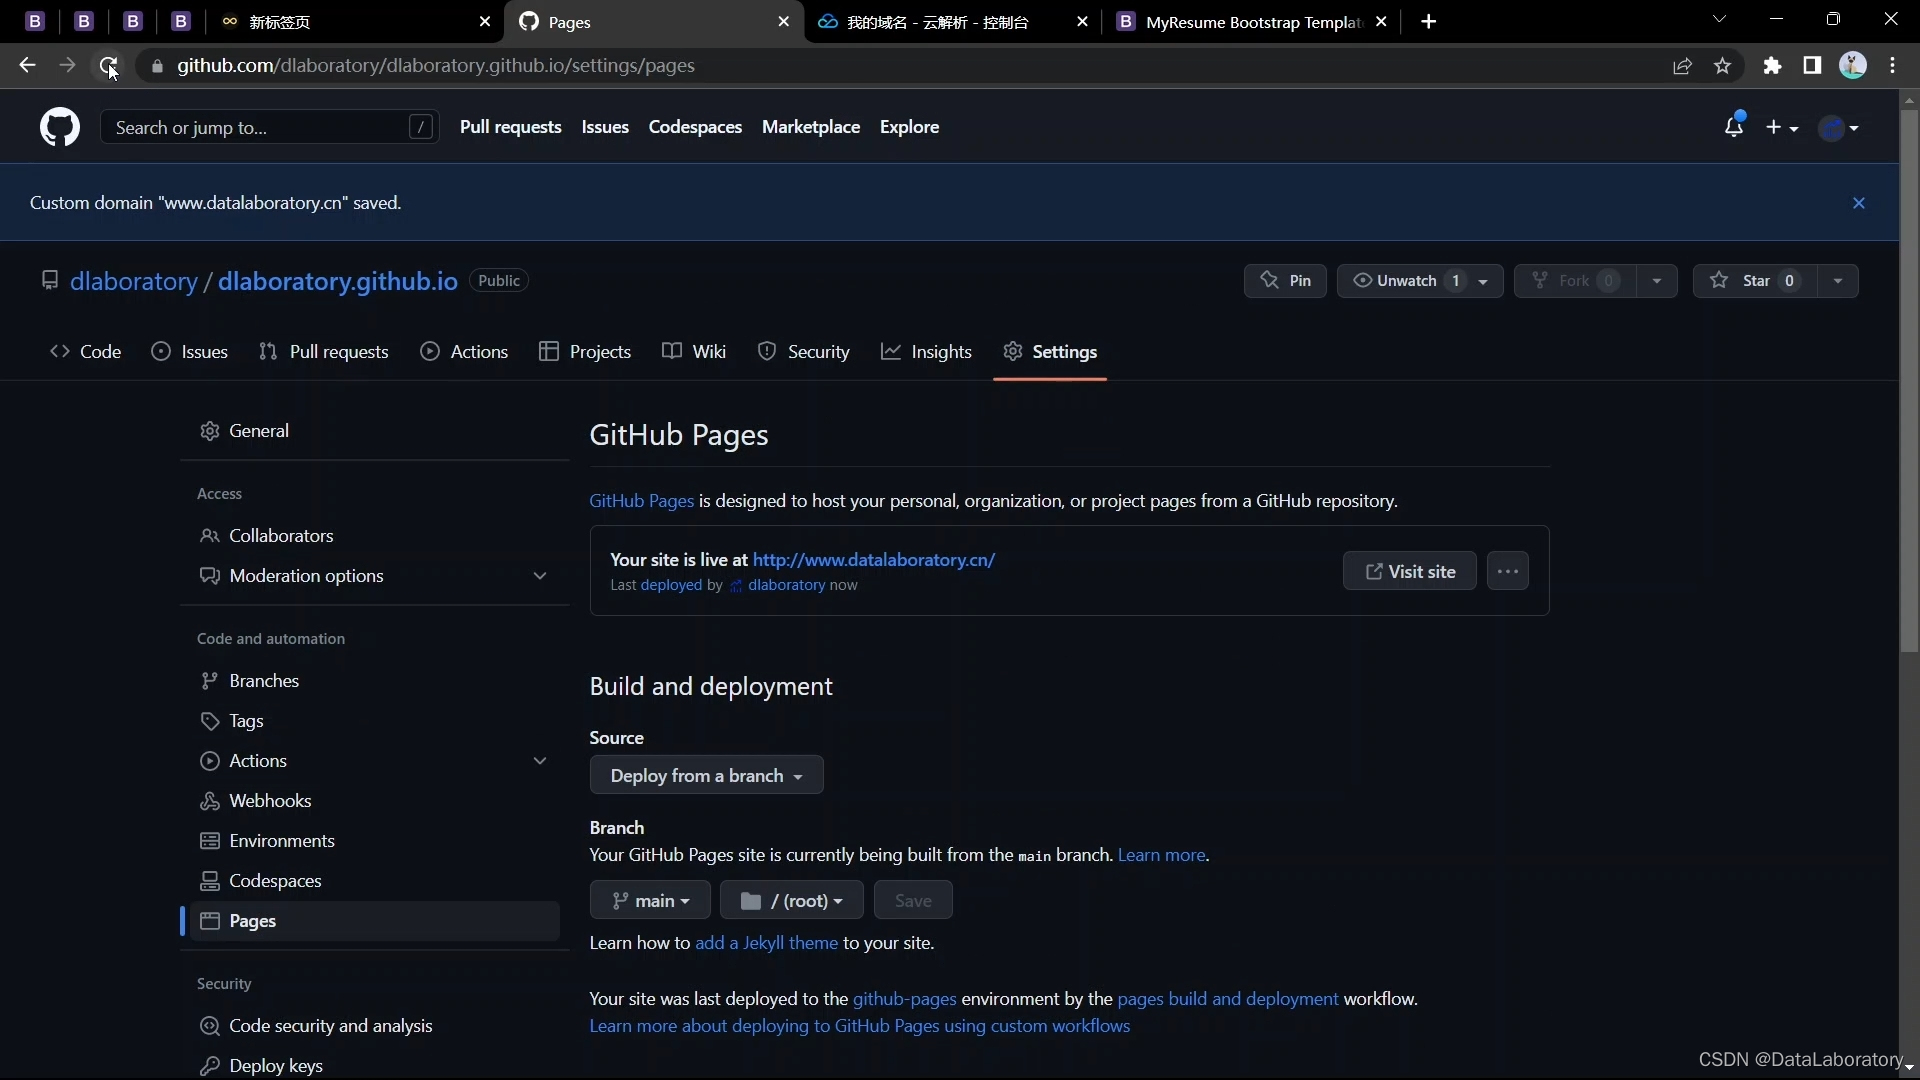Toggle Unwatch on the repository
The width and height of the screenshot is (1920, 1080).
coord(1406,281)
